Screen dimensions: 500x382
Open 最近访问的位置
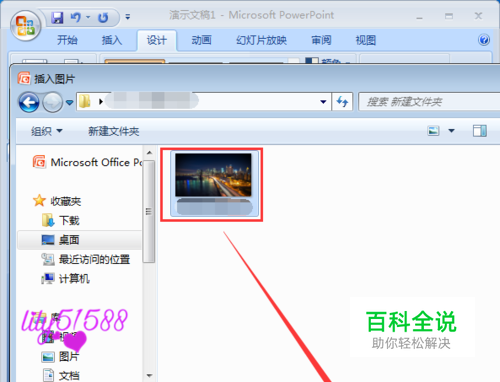tap(86, 259)
